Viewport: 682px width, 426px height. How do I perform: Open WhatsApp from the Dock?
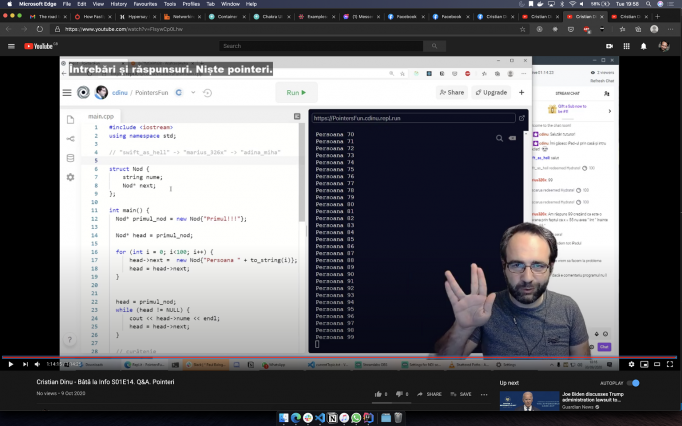pos(356,418)
